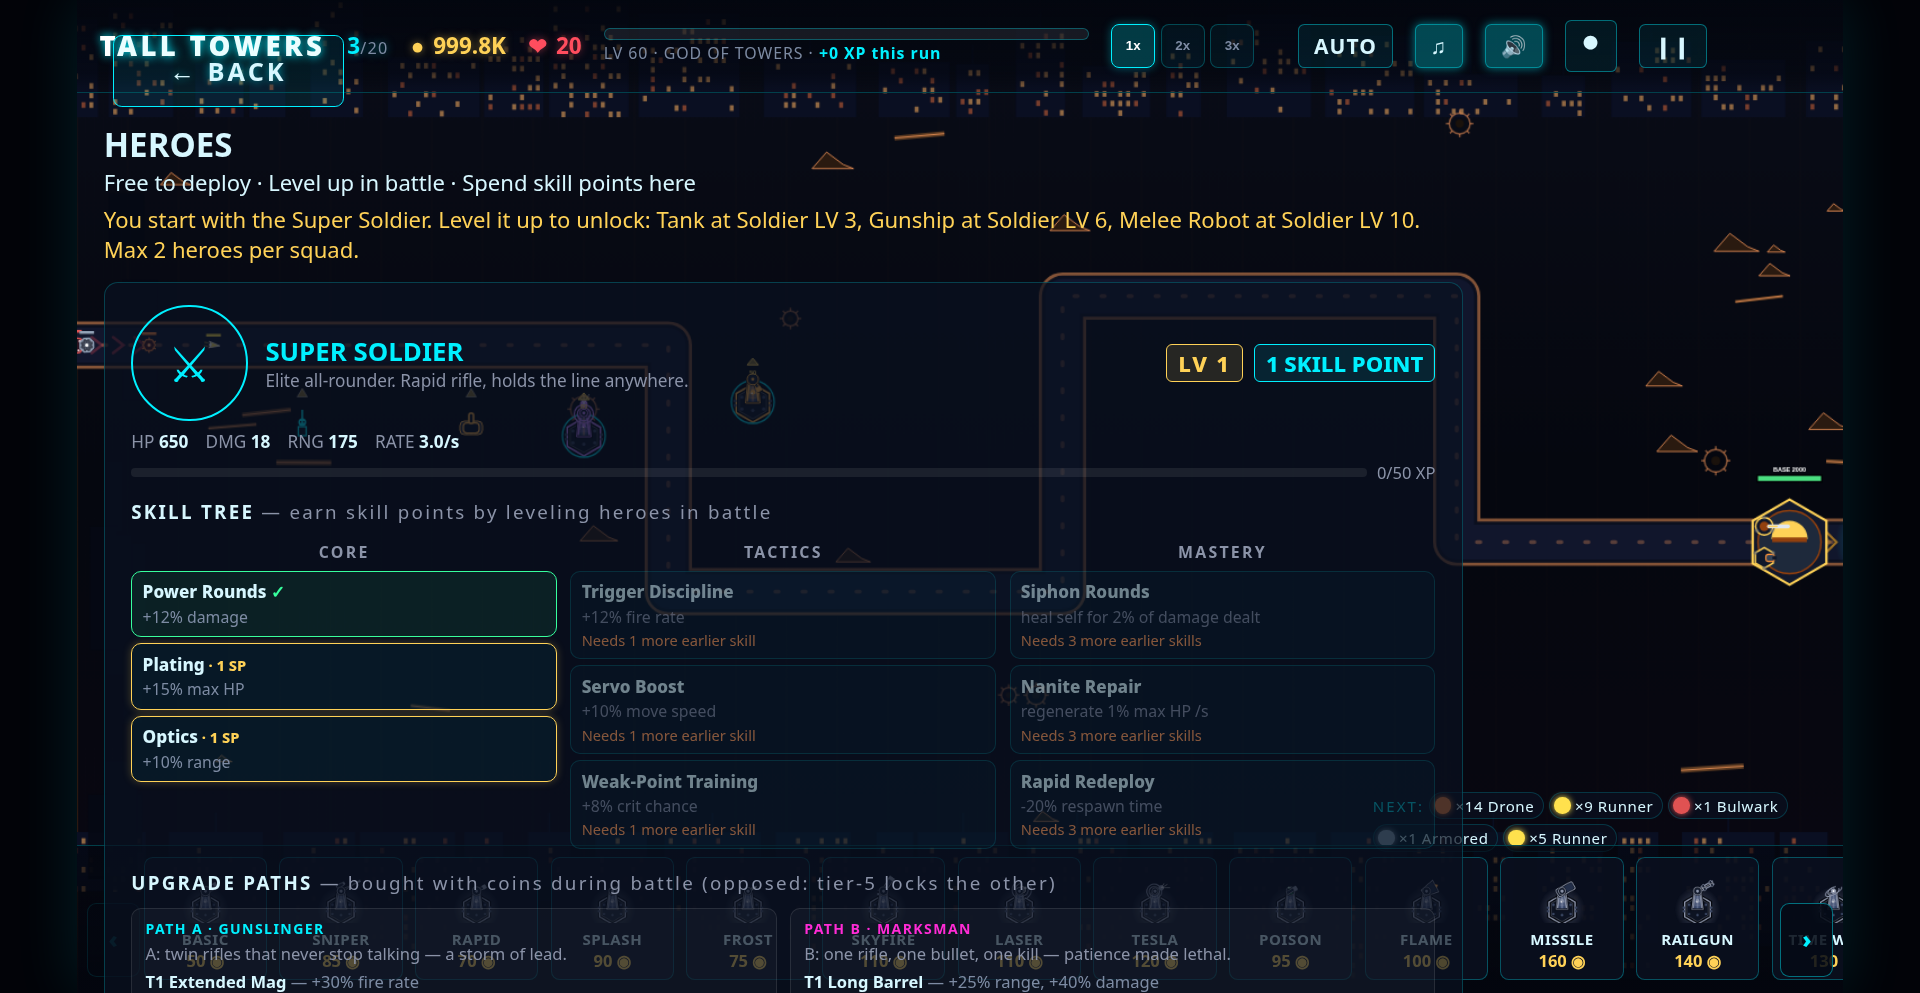Click the LV 1 level badge
This screenshot has width=1920, height=993.
[x=1204, y=364]
